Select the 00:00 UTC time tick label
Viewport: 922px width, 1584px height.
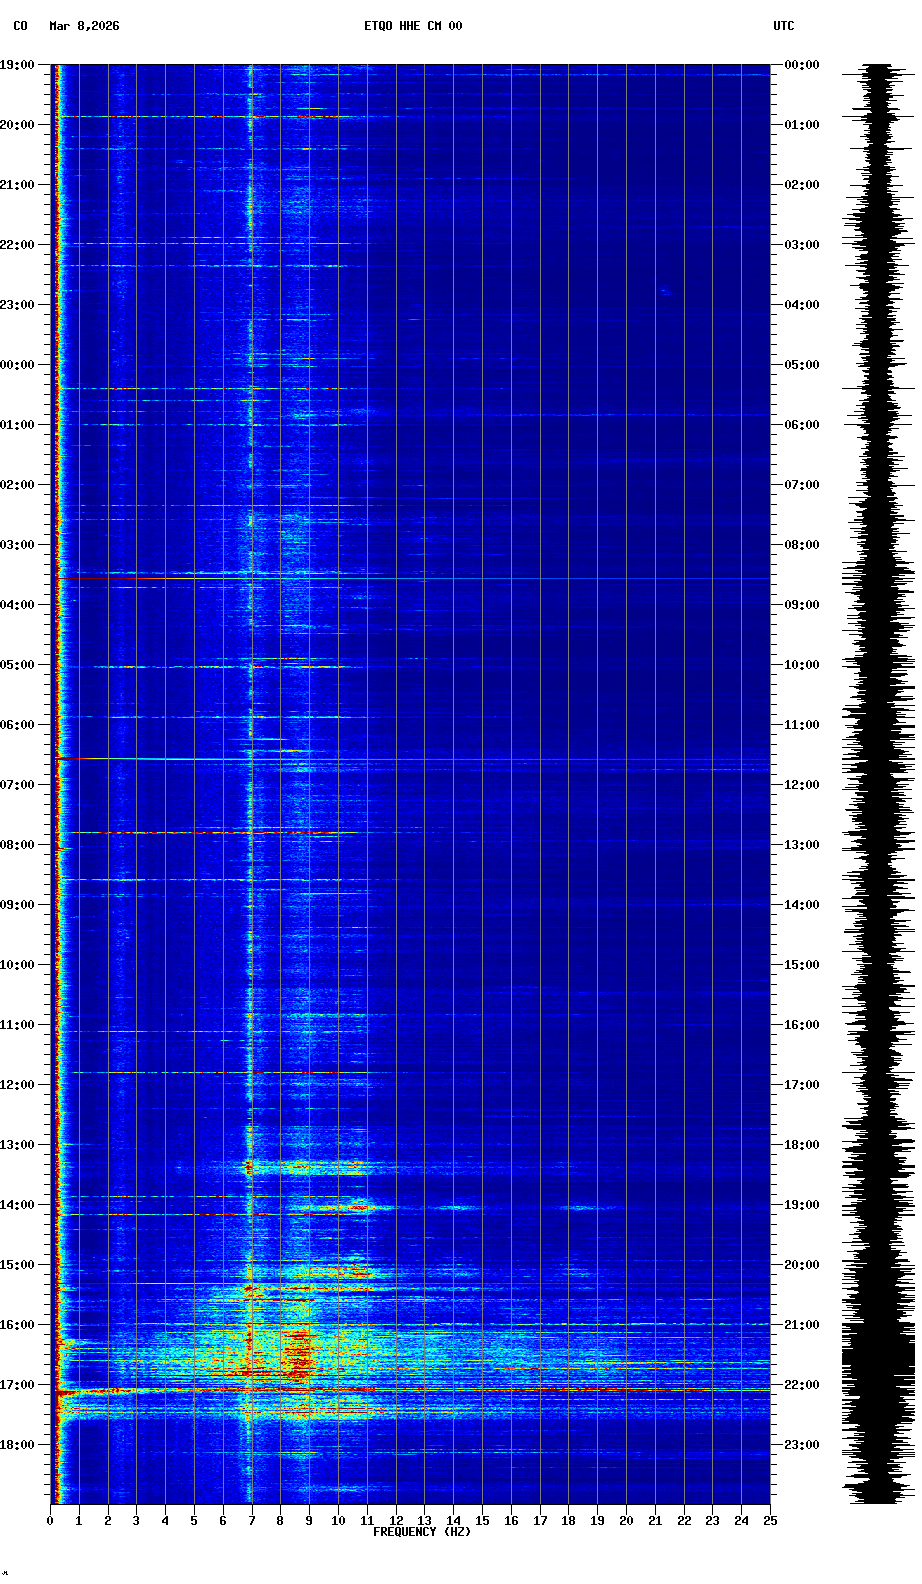pos(802,65)
